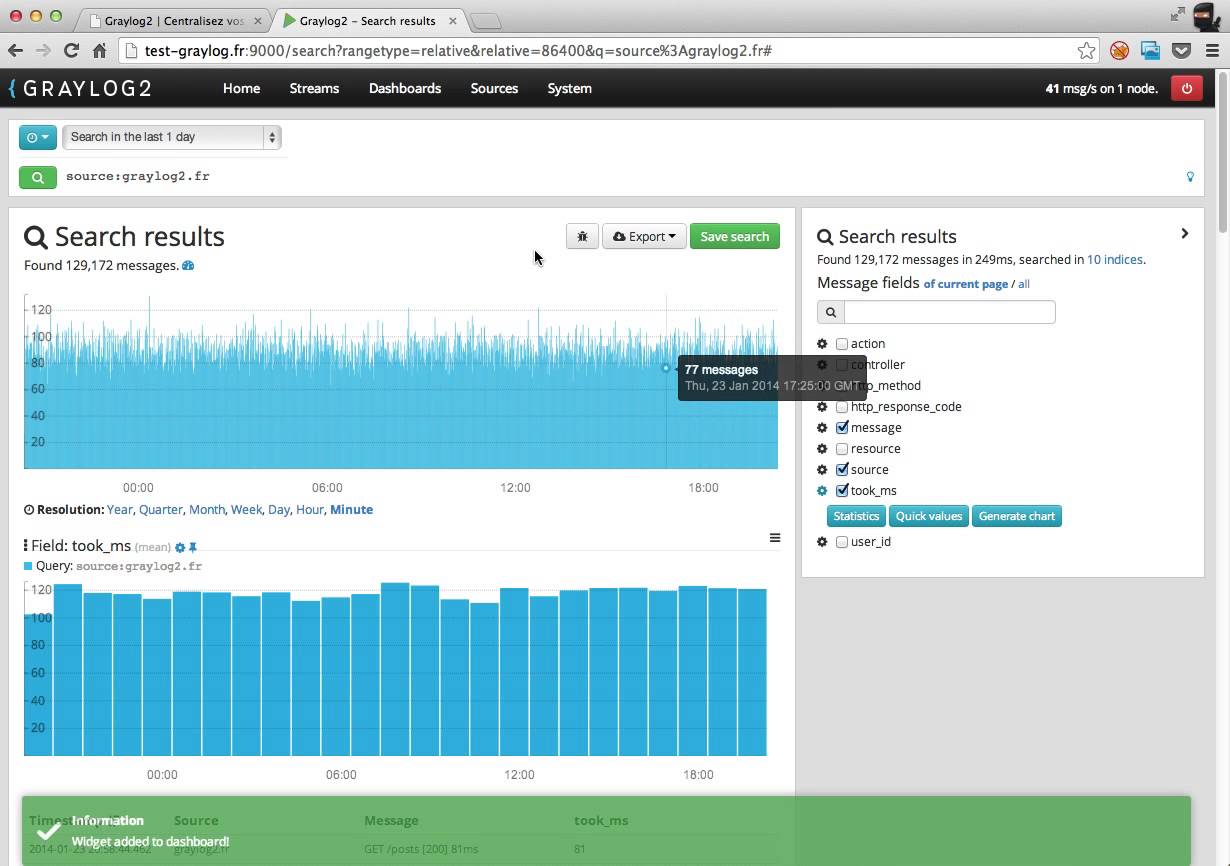
Task: Click the browser reload button
Action: point(71,50)
